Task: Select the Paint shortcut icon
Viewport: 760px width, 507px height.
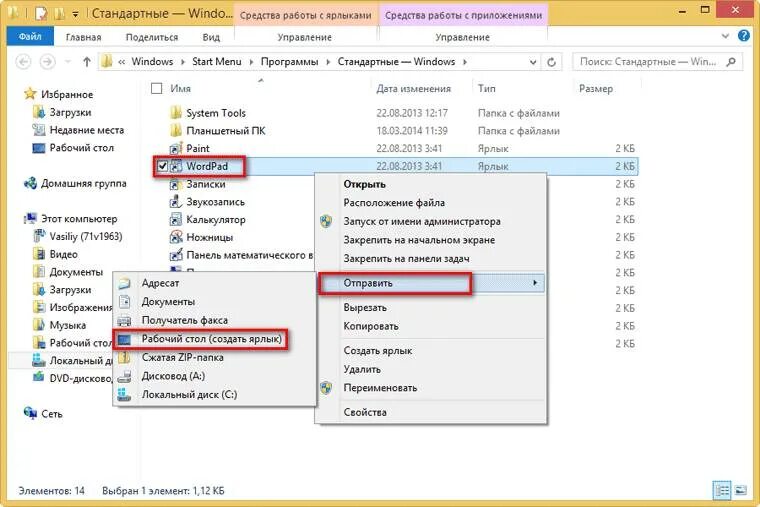Action: point(176,148)
